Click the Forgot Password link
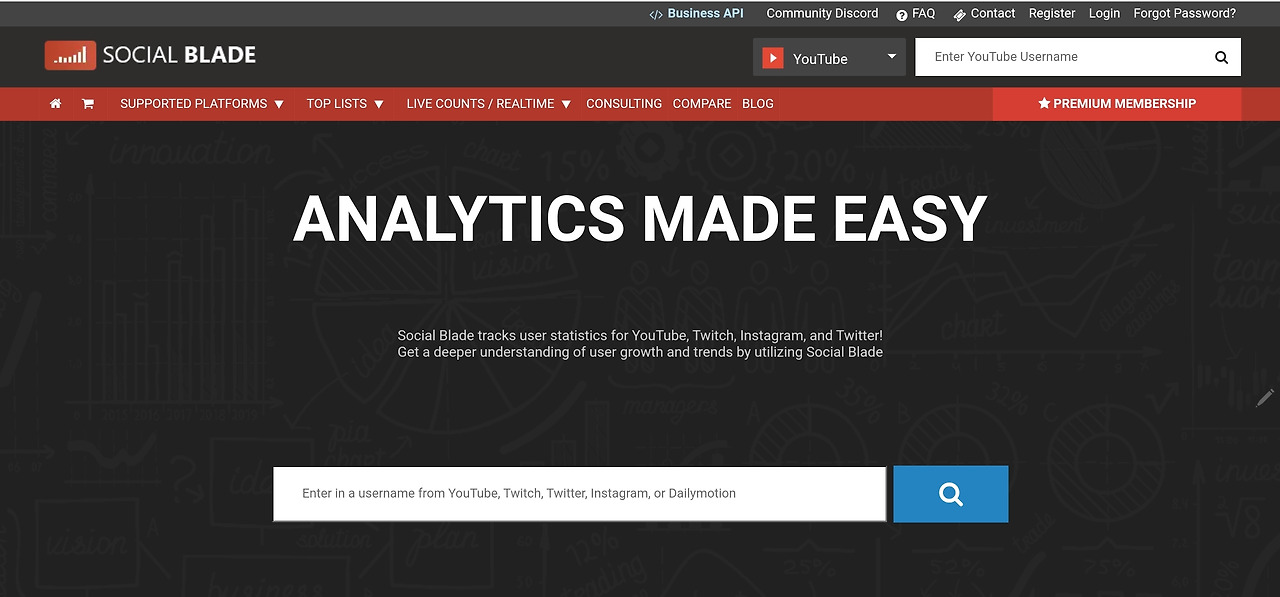 click(x=1185, y=14)
